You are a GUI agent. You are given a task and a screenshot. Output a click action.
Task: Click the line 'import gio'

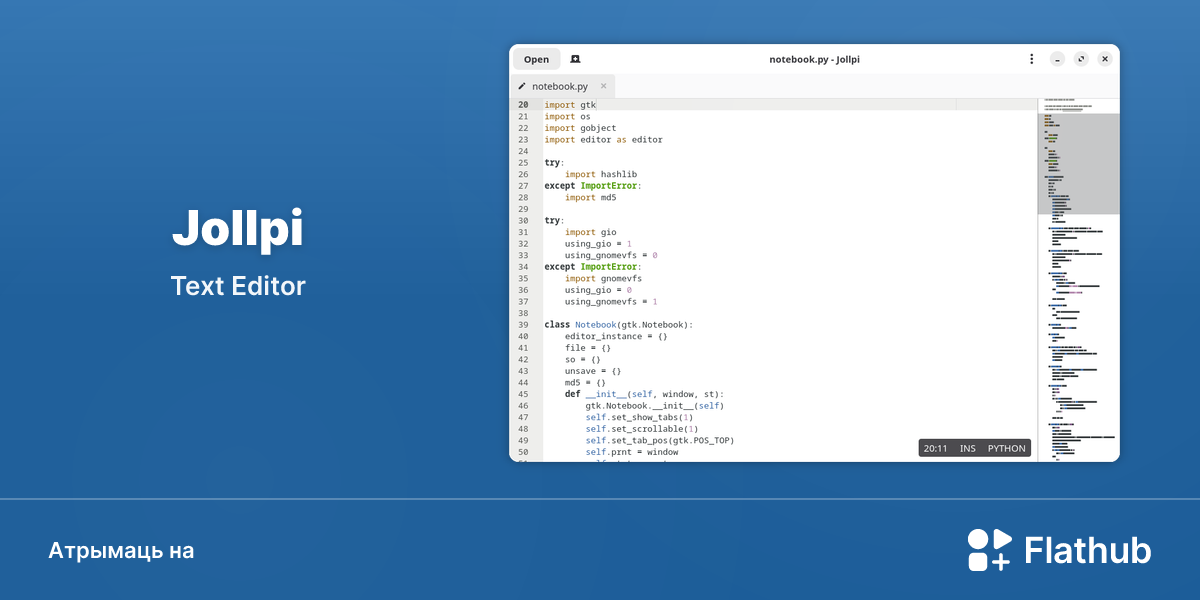(591, 232)
